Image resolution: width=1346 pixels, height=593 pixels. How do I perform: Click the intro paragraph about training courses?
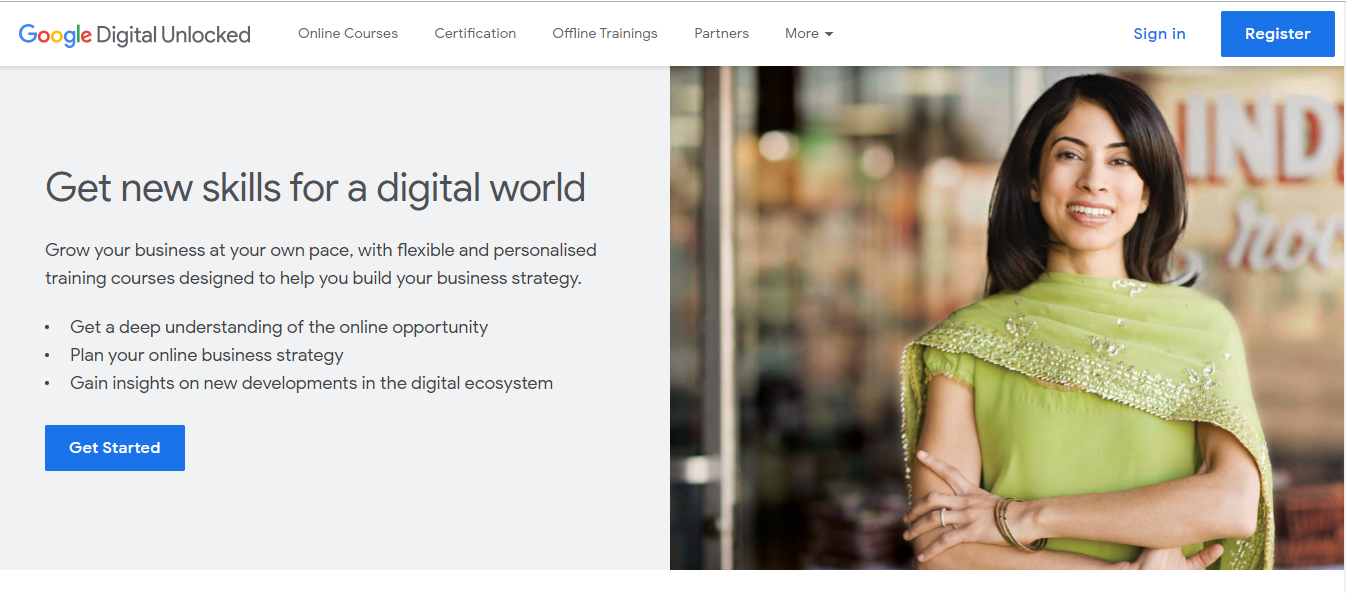point(320,263)
